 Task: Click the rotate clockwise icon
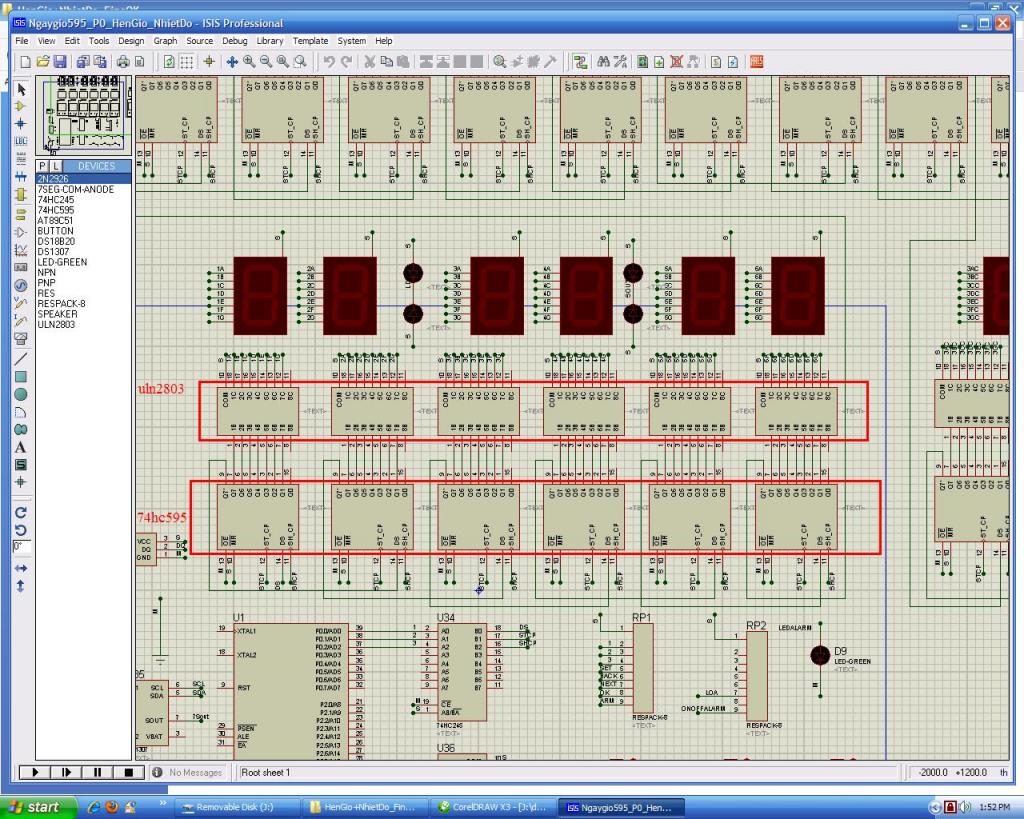[20, 512]
